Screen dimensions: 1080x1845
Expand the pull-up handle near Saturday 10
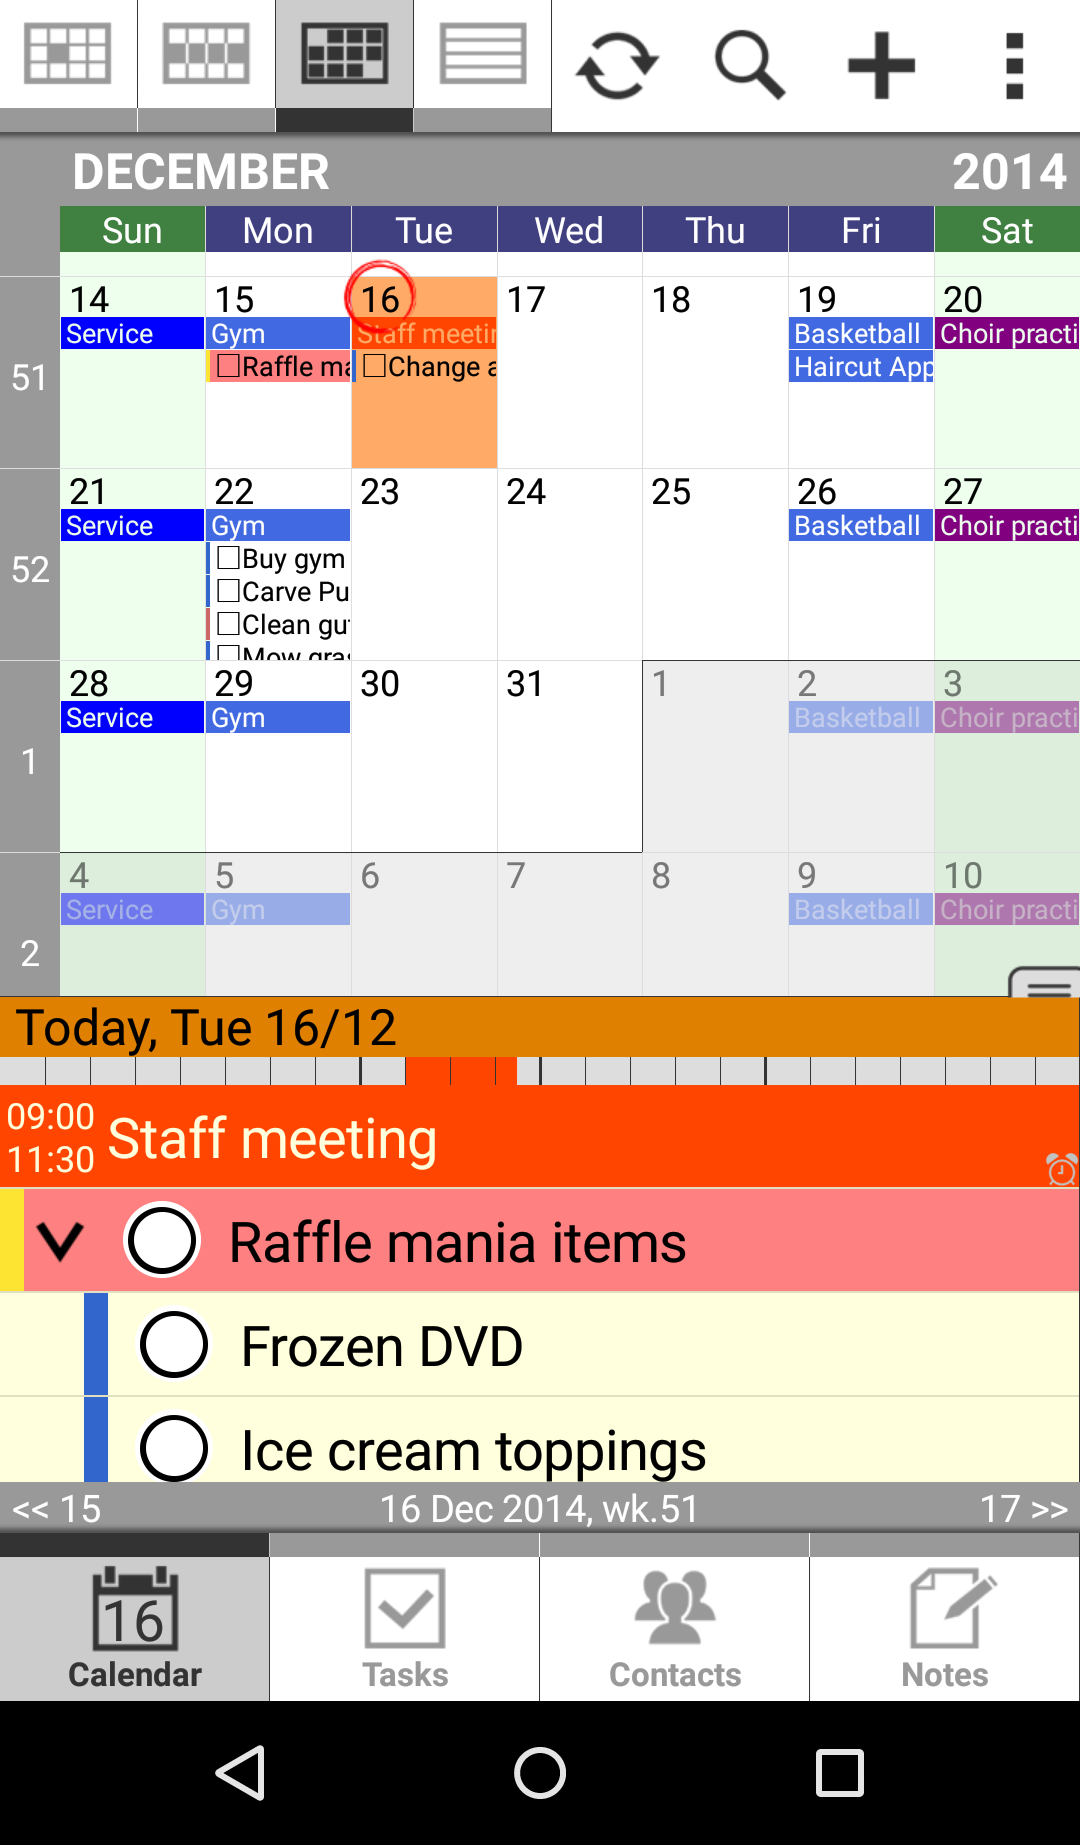(1046, 983)
